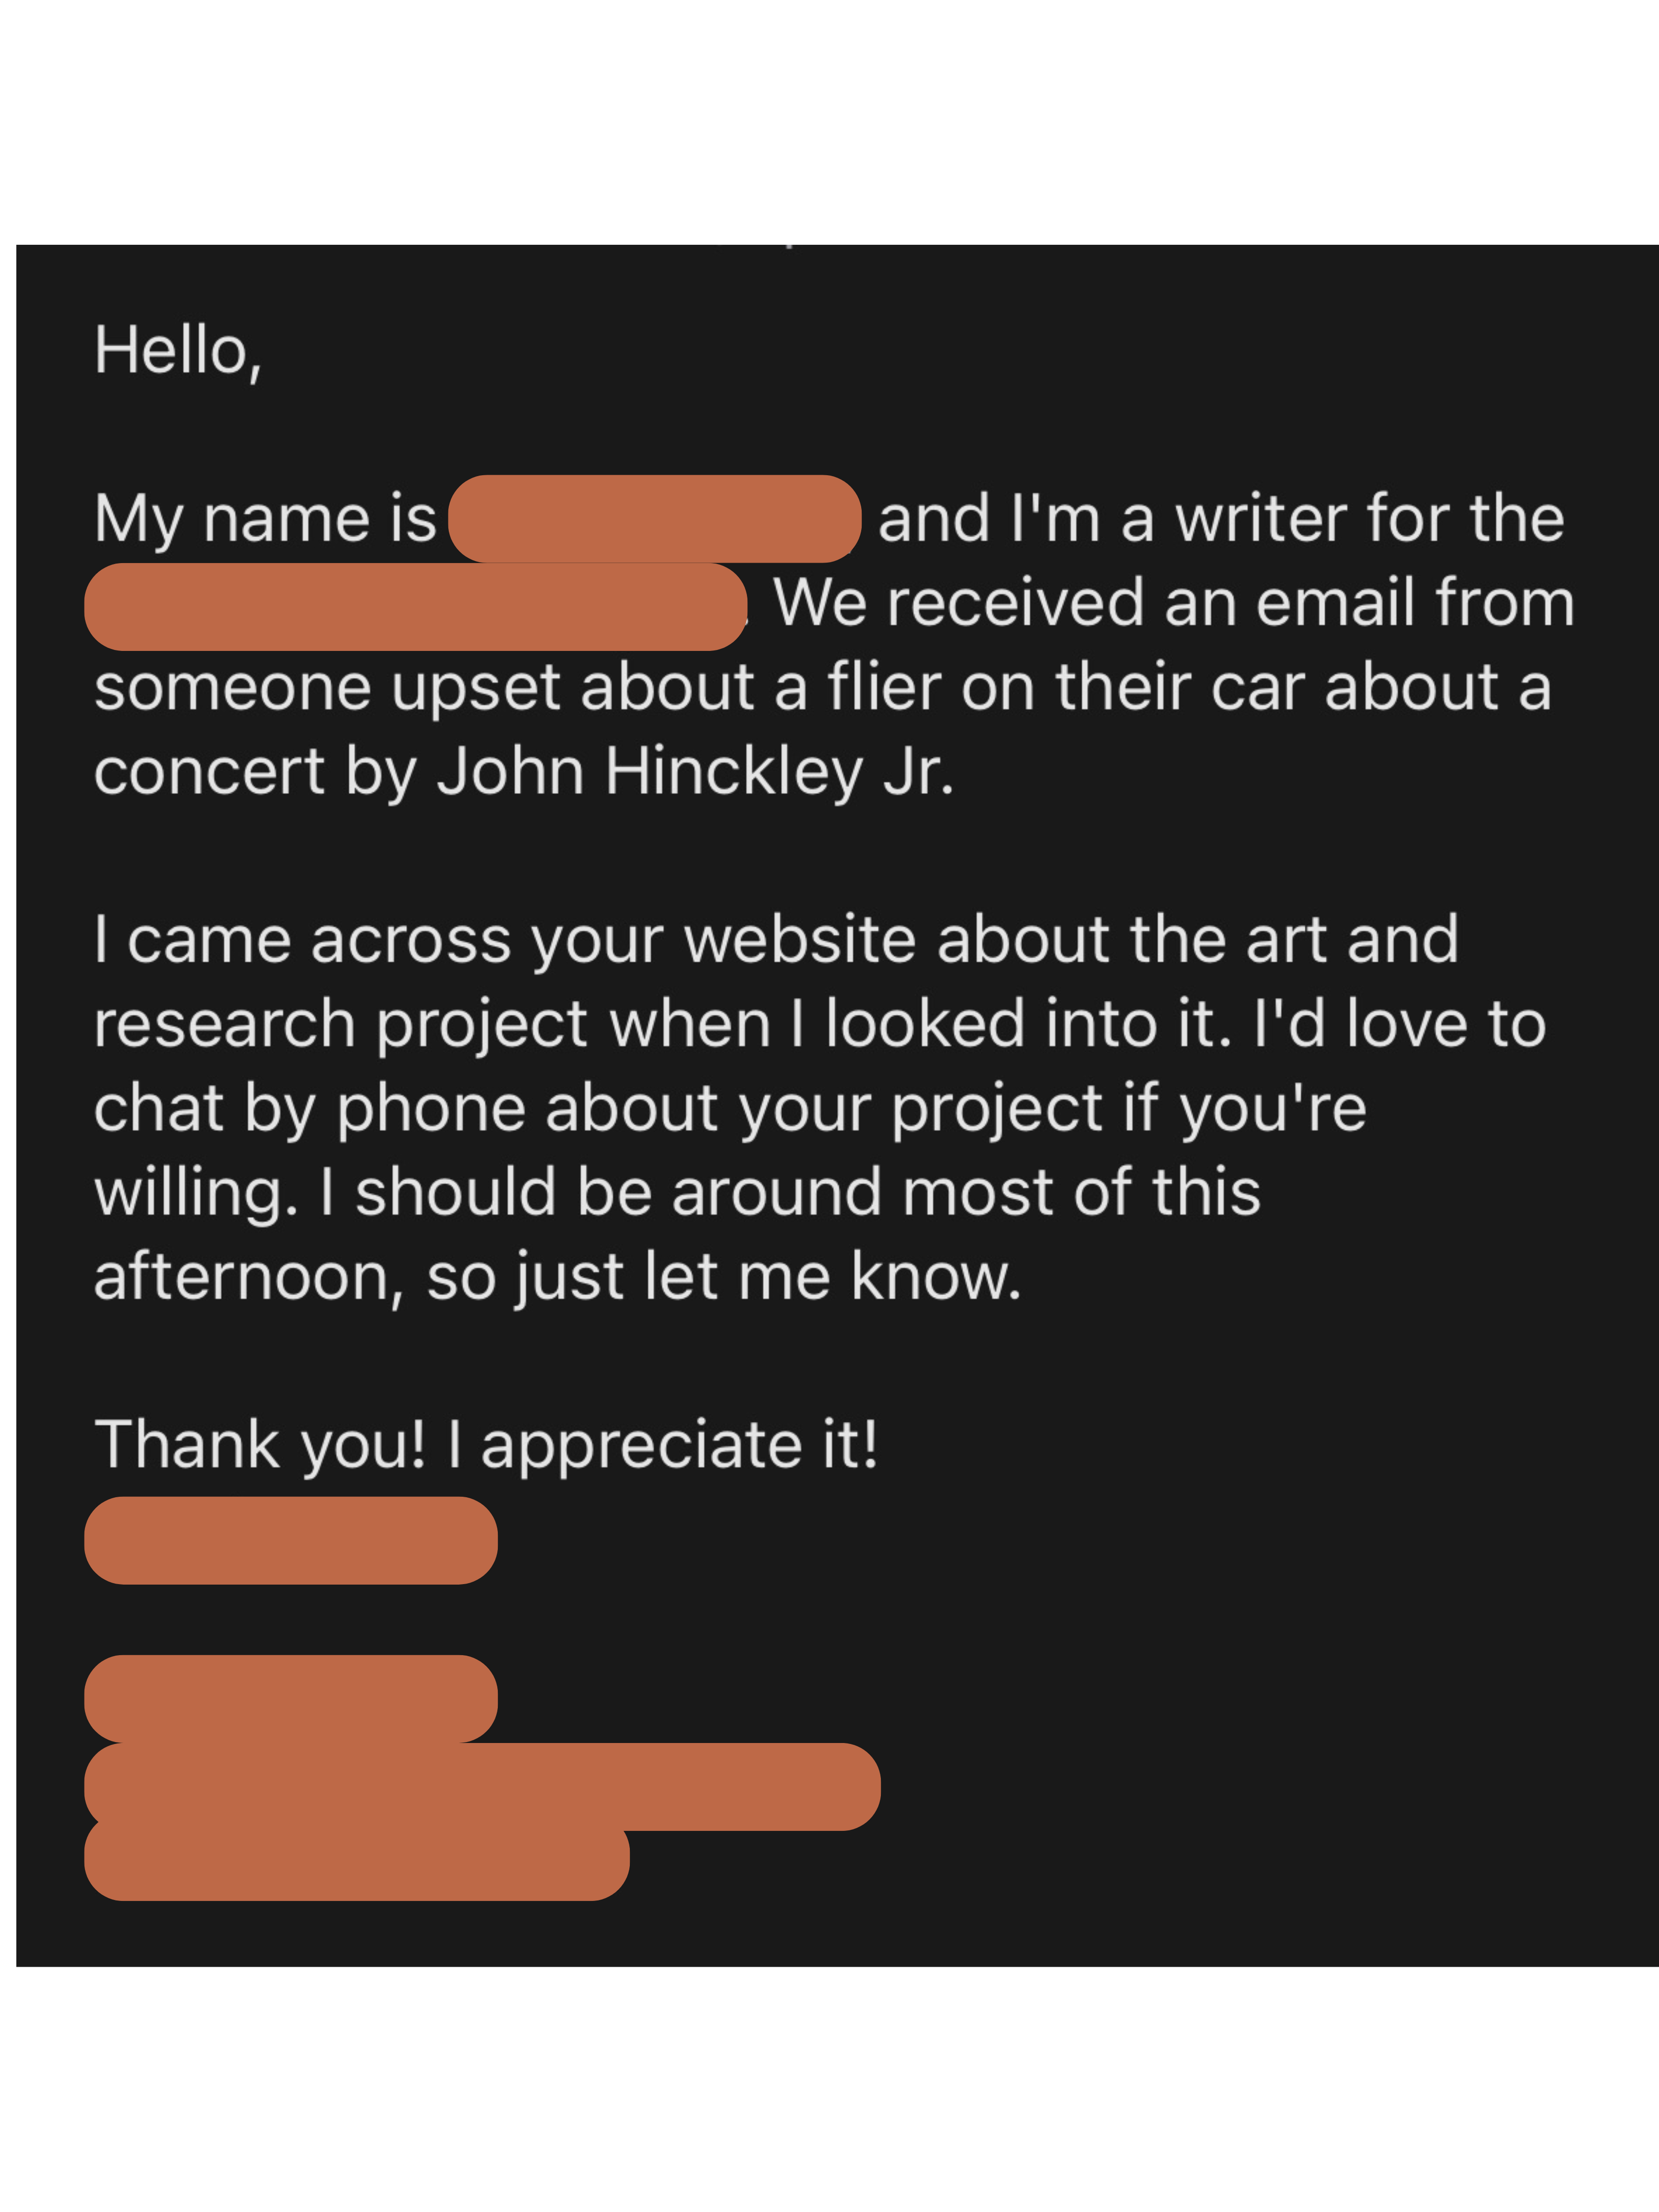
Task: Click the words "I appreciate it!"
Action: [662, 1445]
